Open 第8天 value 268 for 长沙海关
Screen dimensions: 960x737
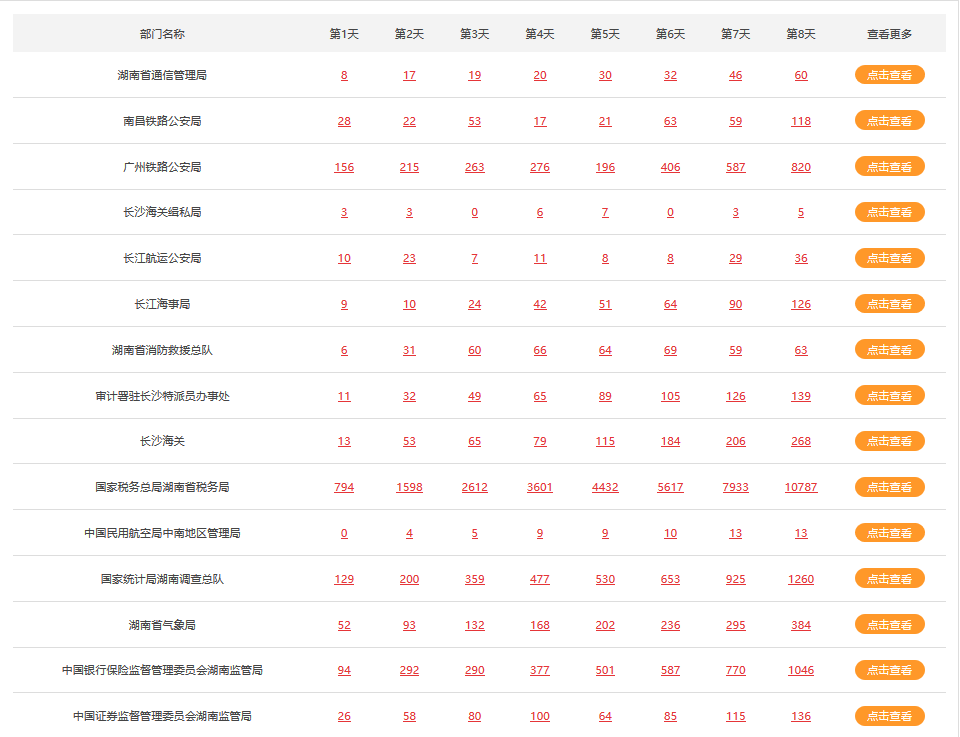(801, 441)
